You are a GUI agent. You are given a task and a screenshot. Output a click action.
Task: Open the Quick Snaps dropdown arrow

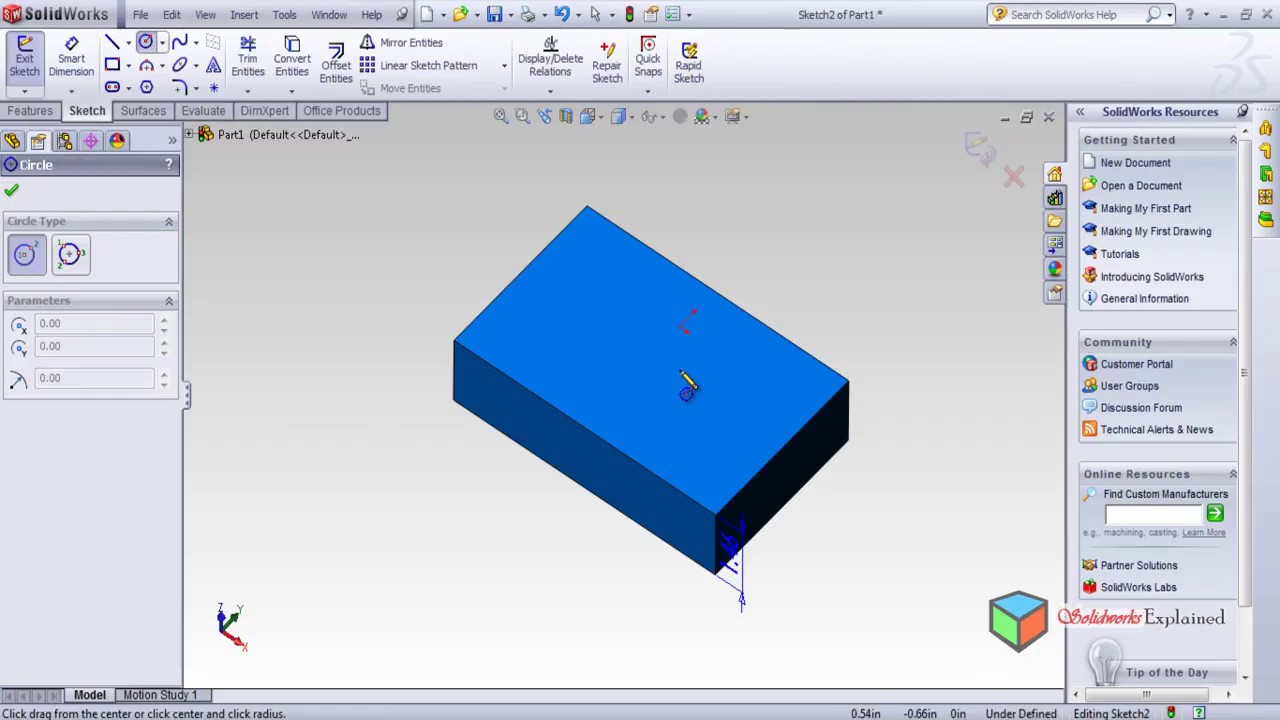(648, 91)
